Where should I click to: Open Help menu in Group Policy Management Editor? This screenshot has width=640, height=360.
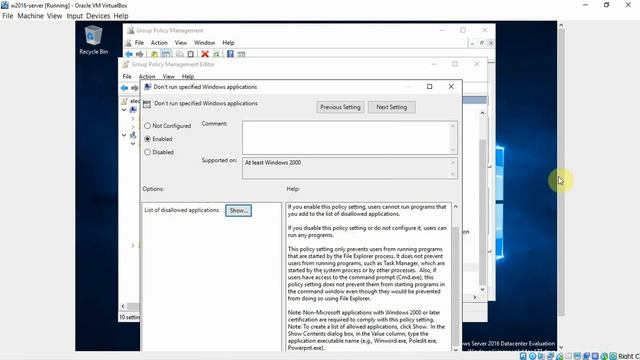188,77
